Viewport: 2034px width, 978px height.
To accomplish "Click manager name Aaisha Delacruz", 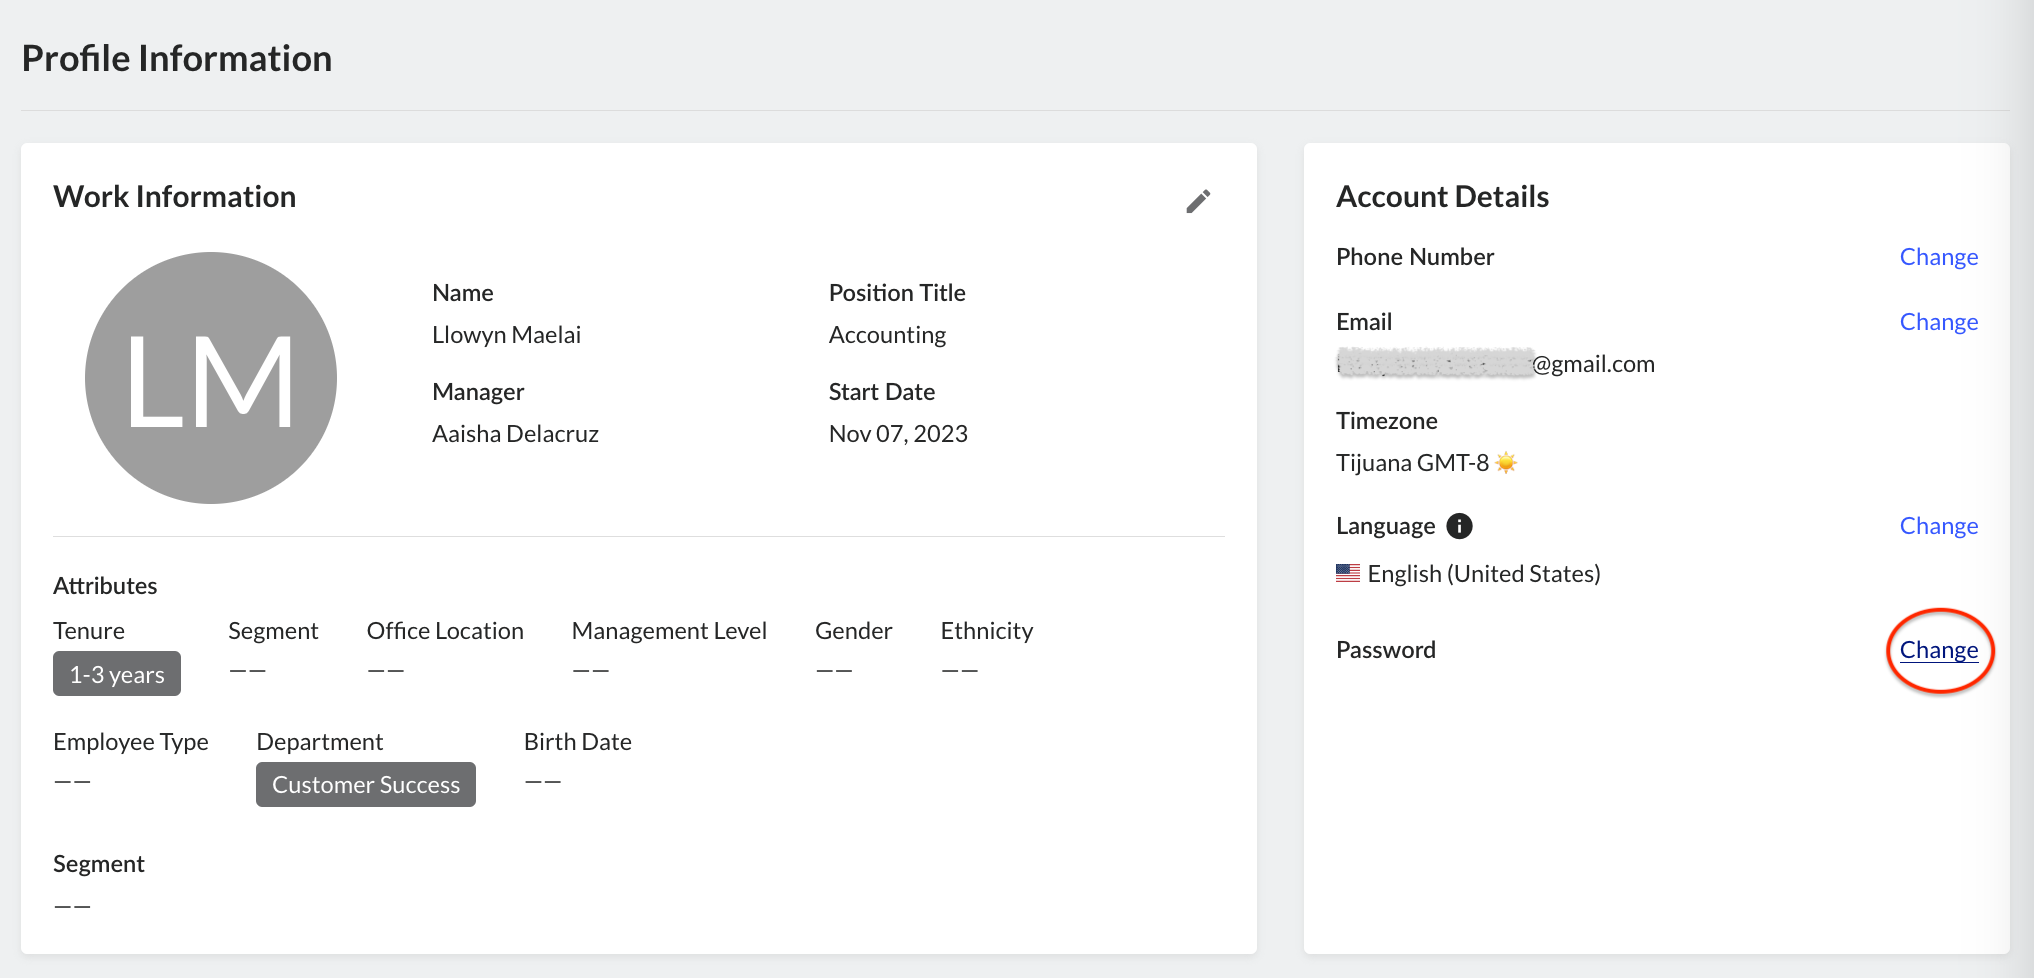I will pos(515,434).
